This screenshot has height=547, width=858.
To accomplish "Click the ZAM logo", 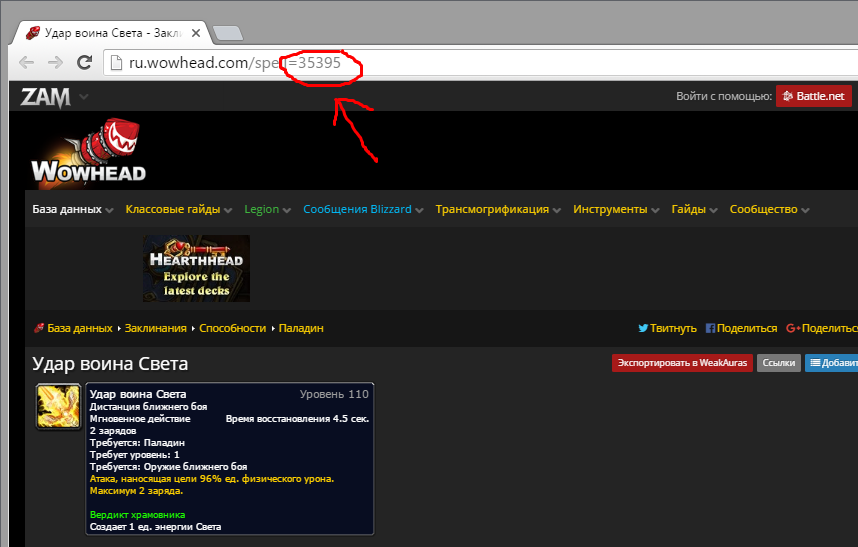I will click(x=45, y=97).
